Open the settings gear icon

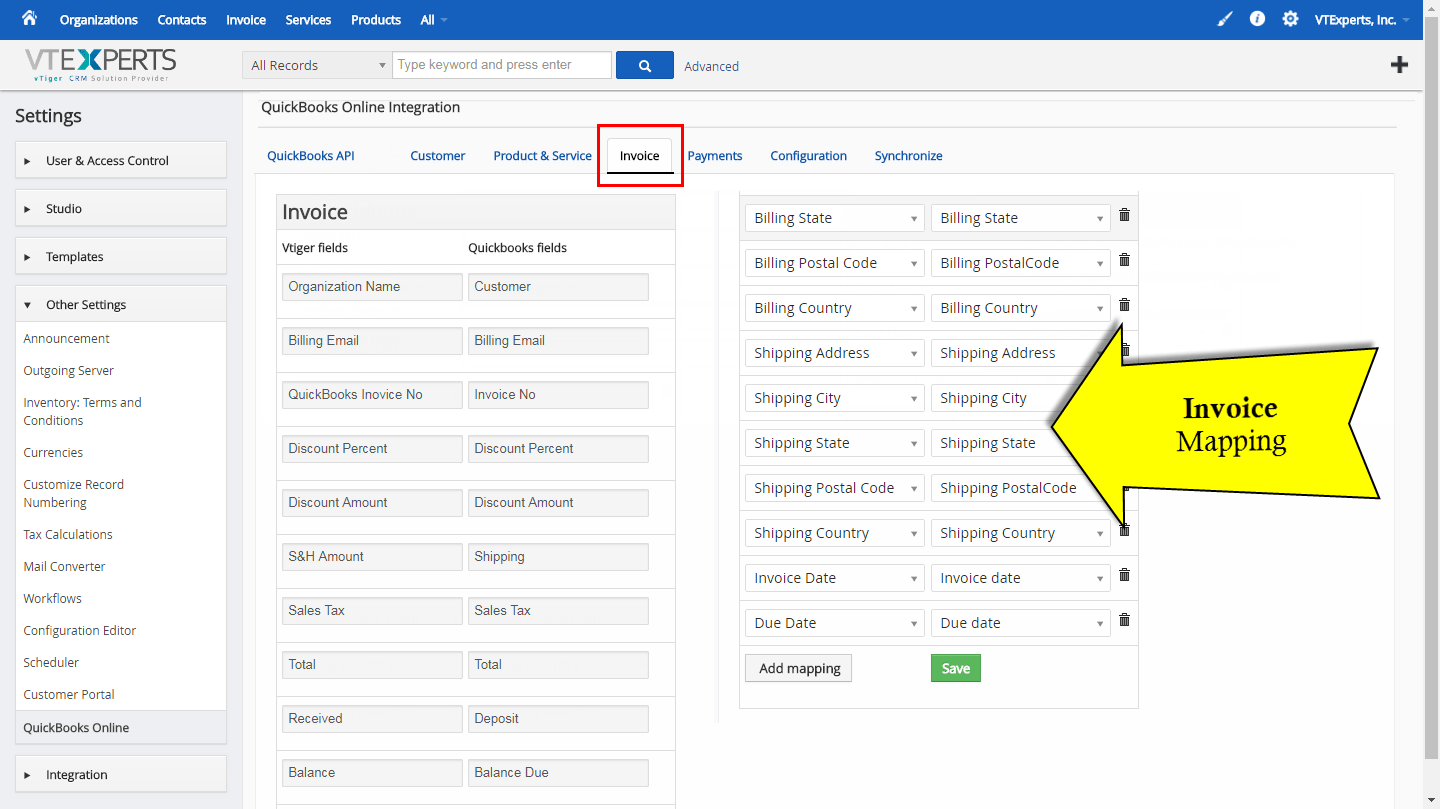[1290, 18]
